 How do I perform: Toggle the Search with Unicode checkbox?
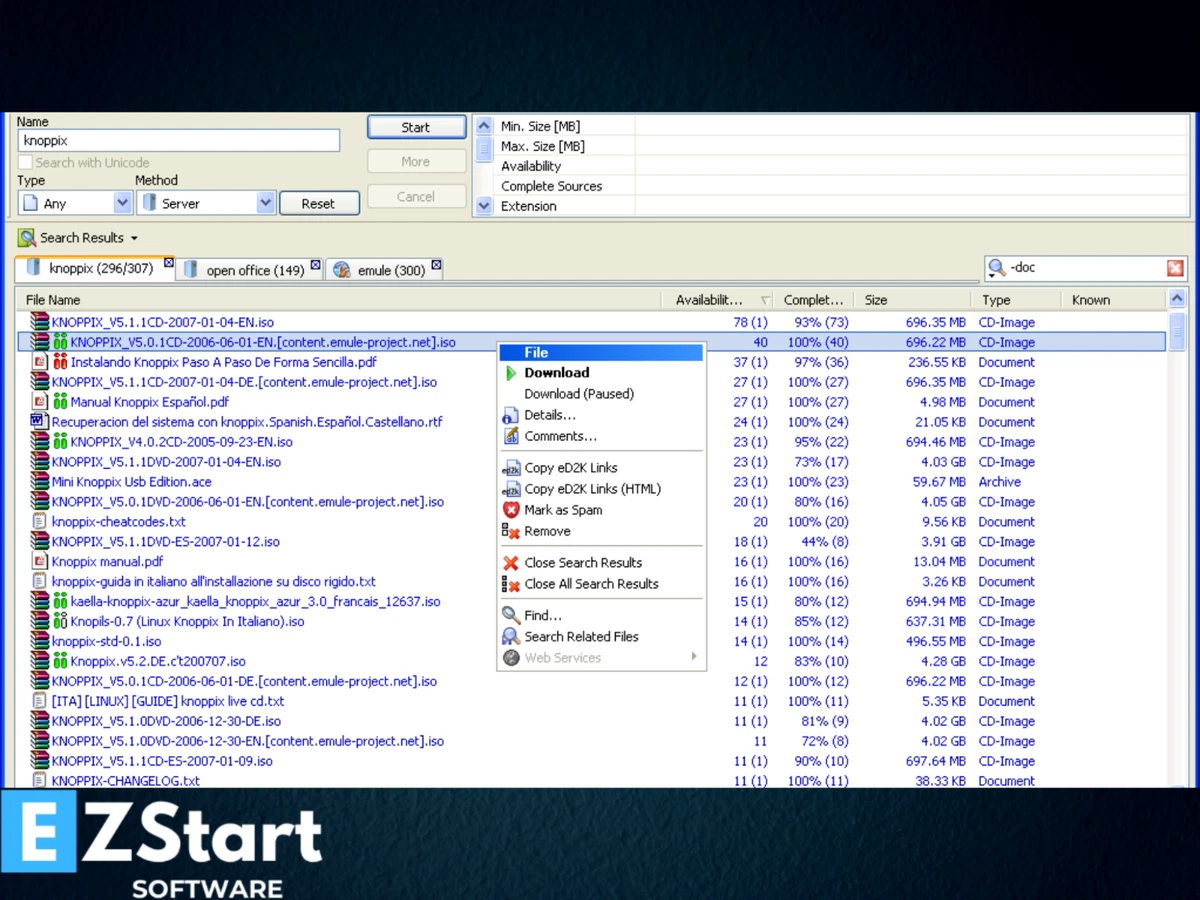click(26, 162)
